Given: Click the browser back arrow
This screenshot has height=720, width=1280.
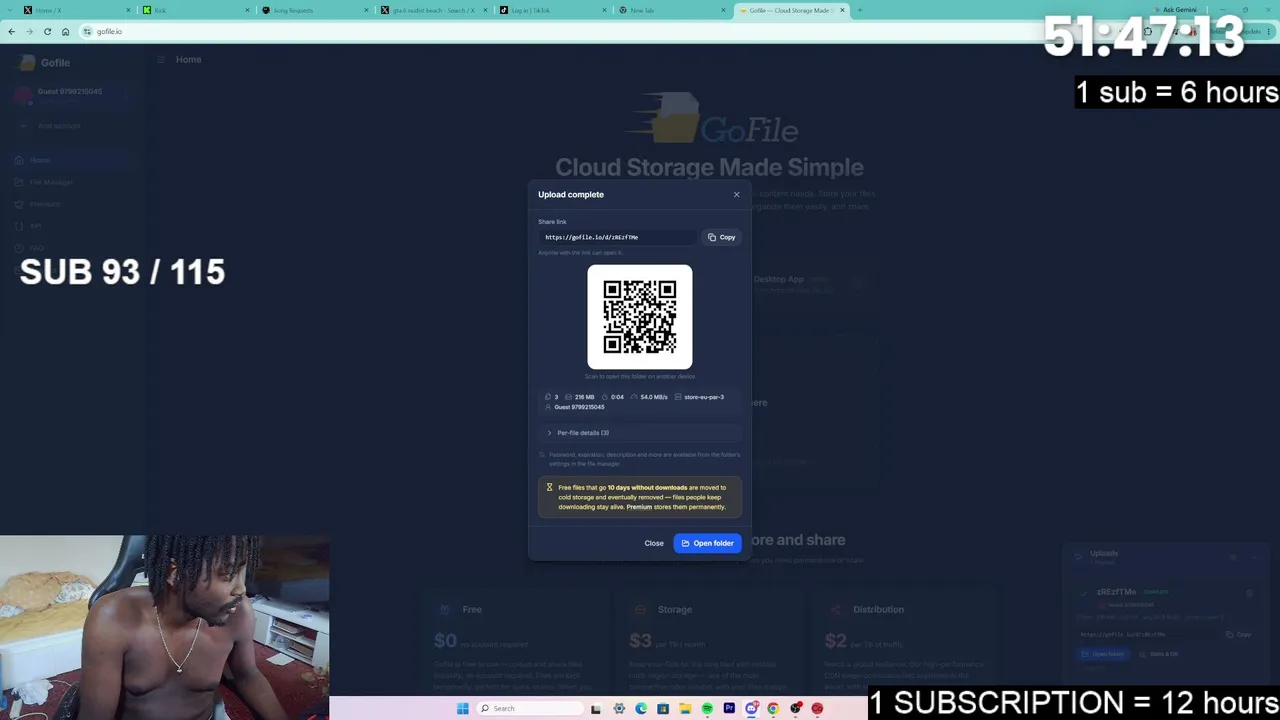Looking at the screenshot, I should pos(11,31).
